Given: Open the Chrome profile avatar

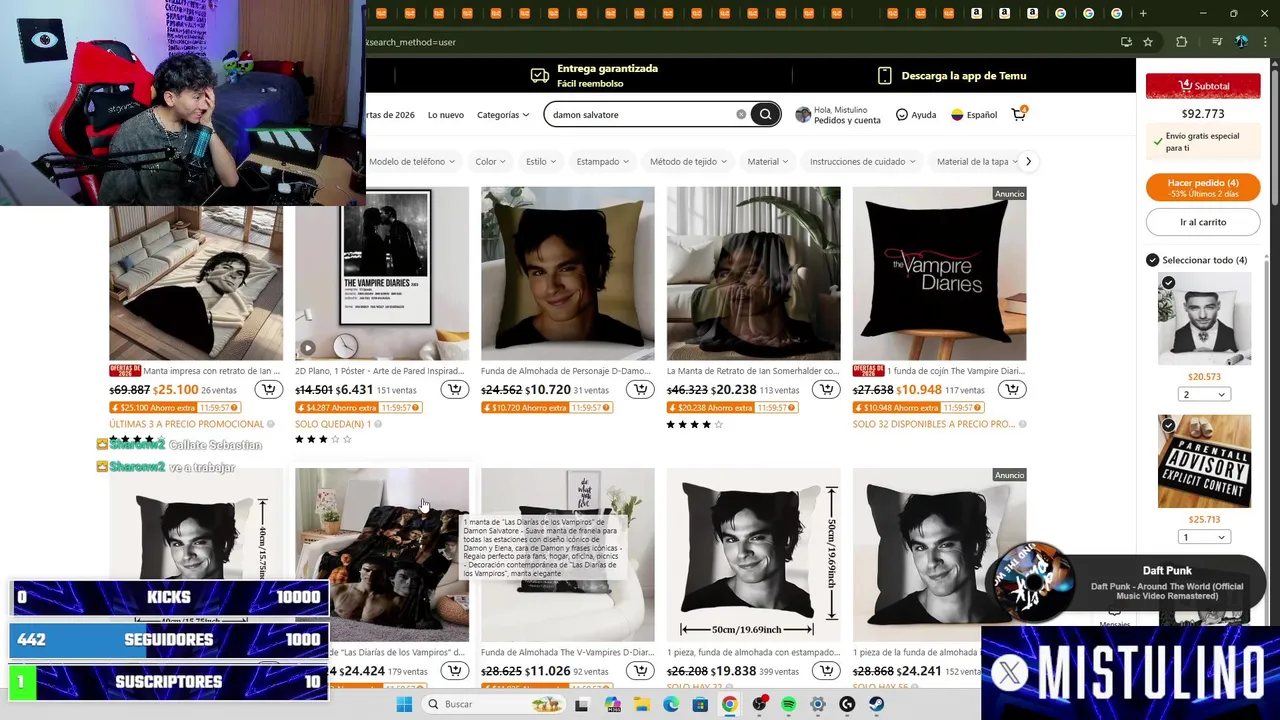Looking at the screenshot, I should click(1241, 42).
